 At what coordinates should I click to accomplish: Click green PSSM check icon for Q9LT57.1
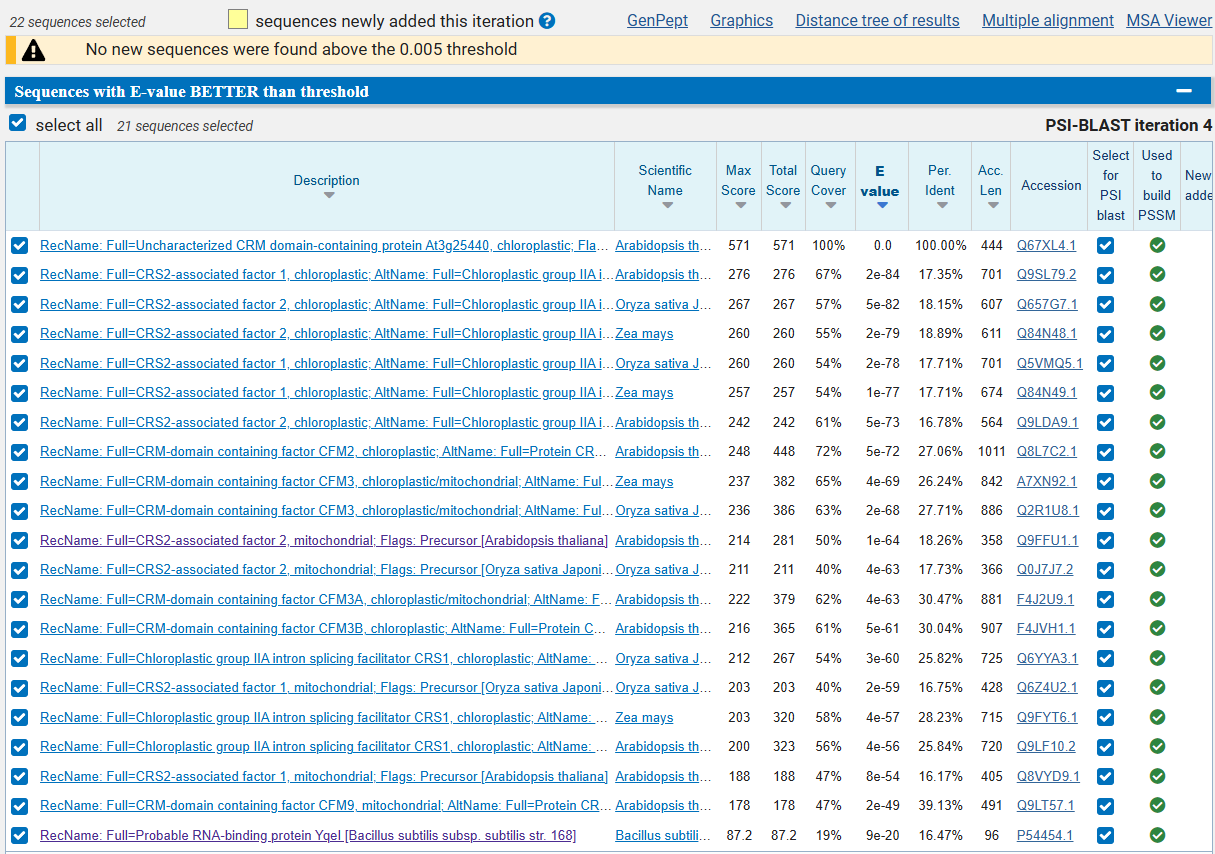[x=1157, y=805]
